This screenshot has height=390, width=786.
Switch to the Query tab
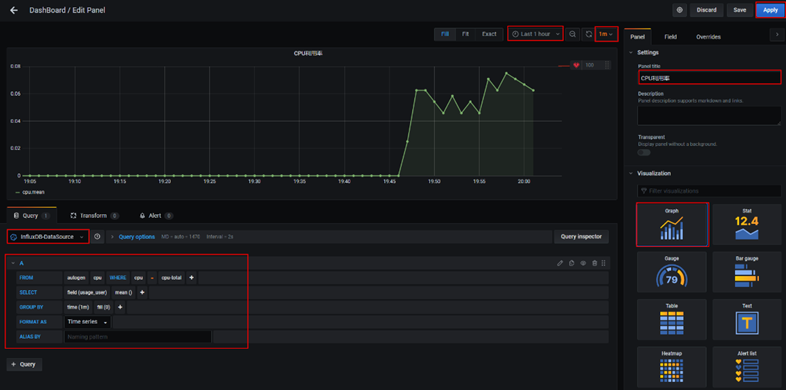tap(31, 216)
